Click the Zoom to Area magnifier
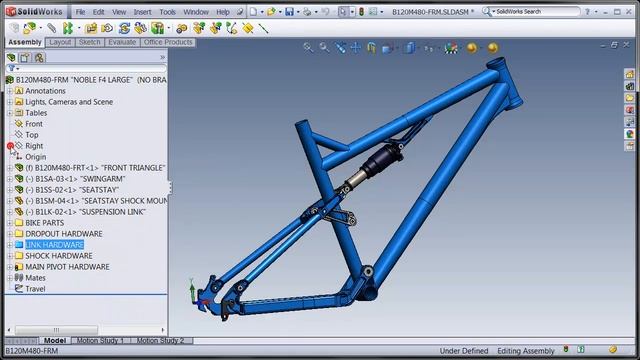Image resolution: width=640 pixels, height=360 pixels. [x=324, y=48]
